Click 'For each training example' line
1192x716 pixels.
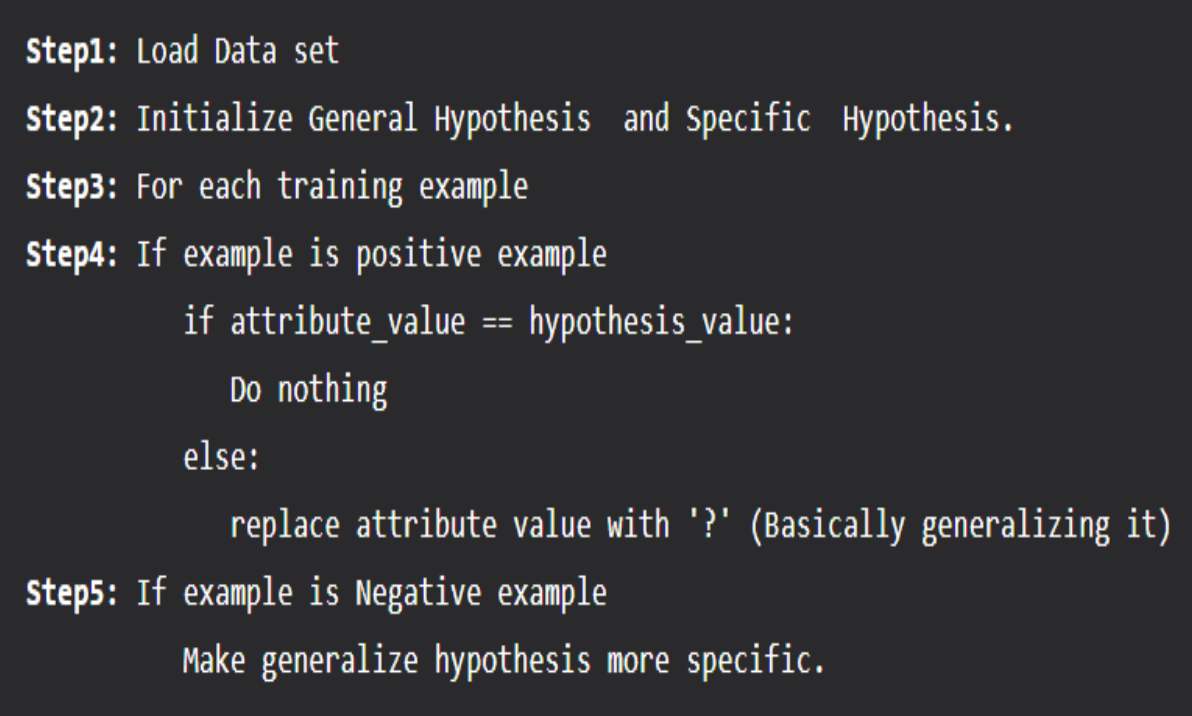pyautogui.click(x=332, y=188)
